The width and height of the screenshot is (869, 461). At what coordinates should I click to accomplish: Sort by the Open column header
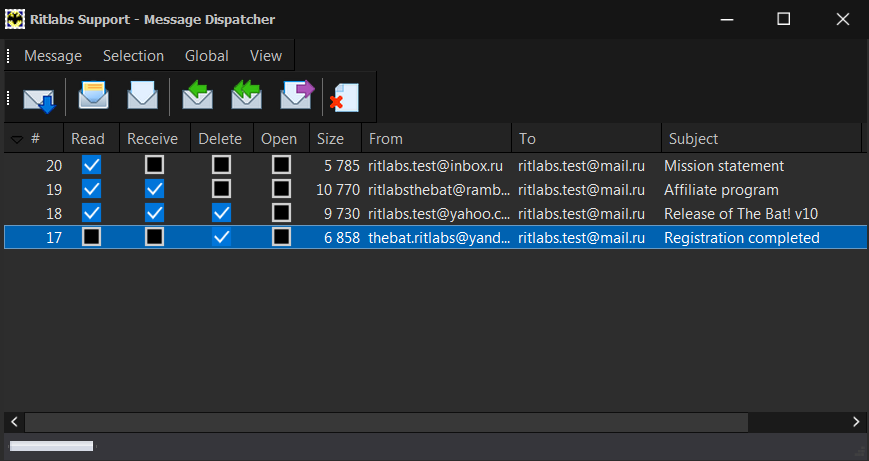282,139
